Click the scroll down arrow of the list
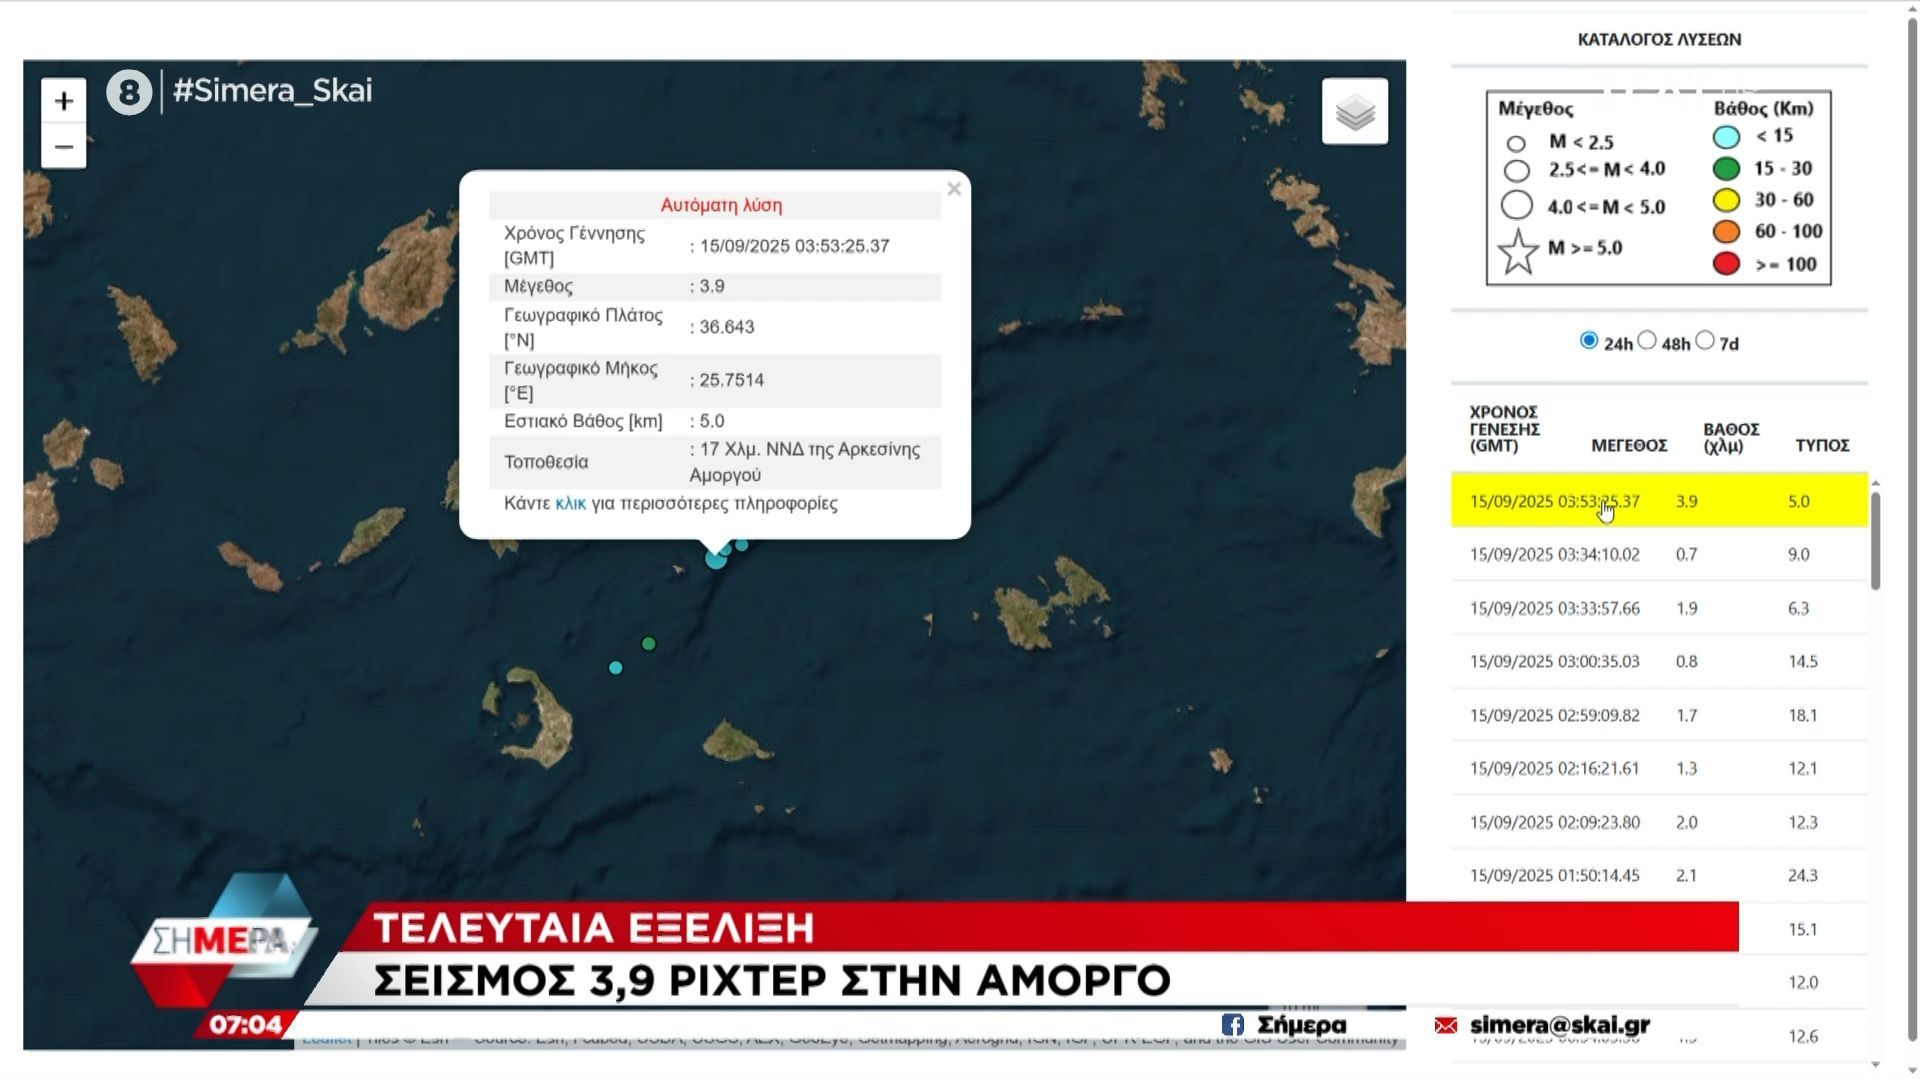The image size is (1920, 1080). click(x=1875, y=1065)
